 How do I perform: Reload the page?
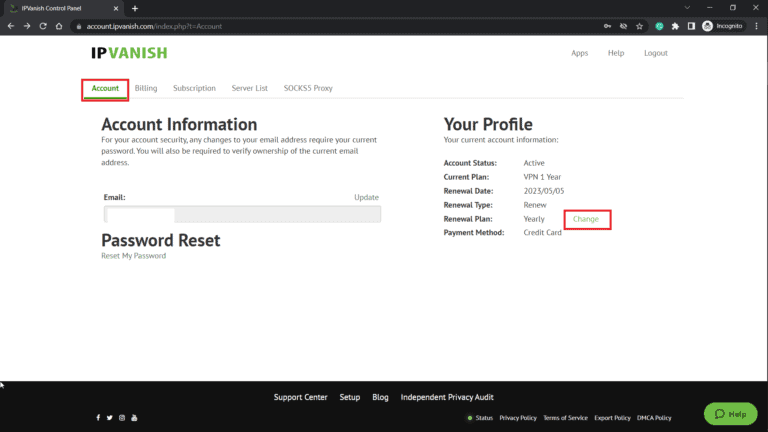(x=43, y=26)
